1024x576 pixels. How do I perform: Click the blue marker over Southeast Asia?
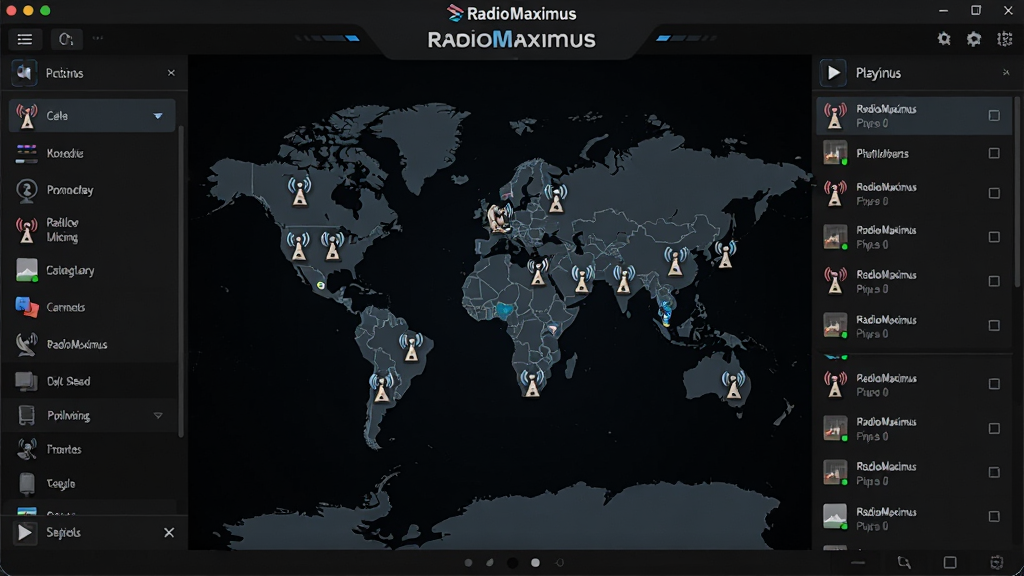(665, 313)
